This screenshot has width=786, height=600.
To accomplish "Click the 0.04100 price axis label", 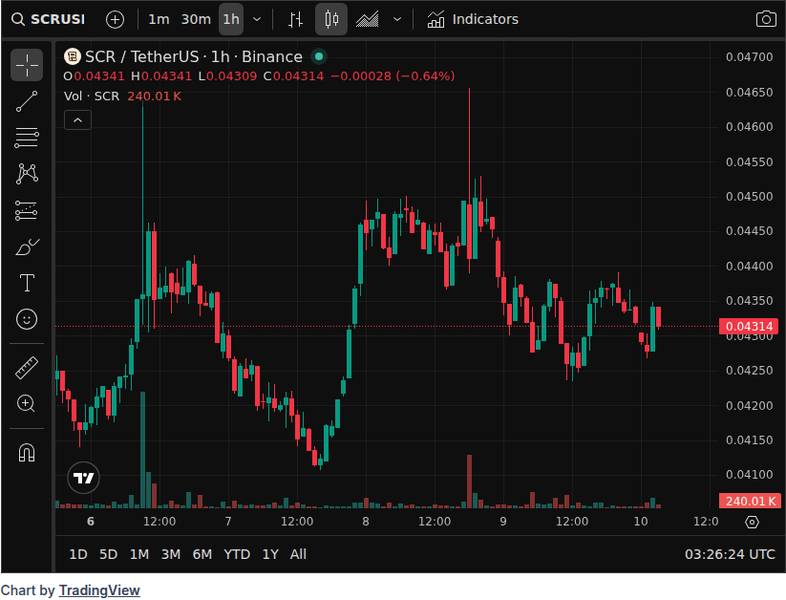I will click(749, 474).
